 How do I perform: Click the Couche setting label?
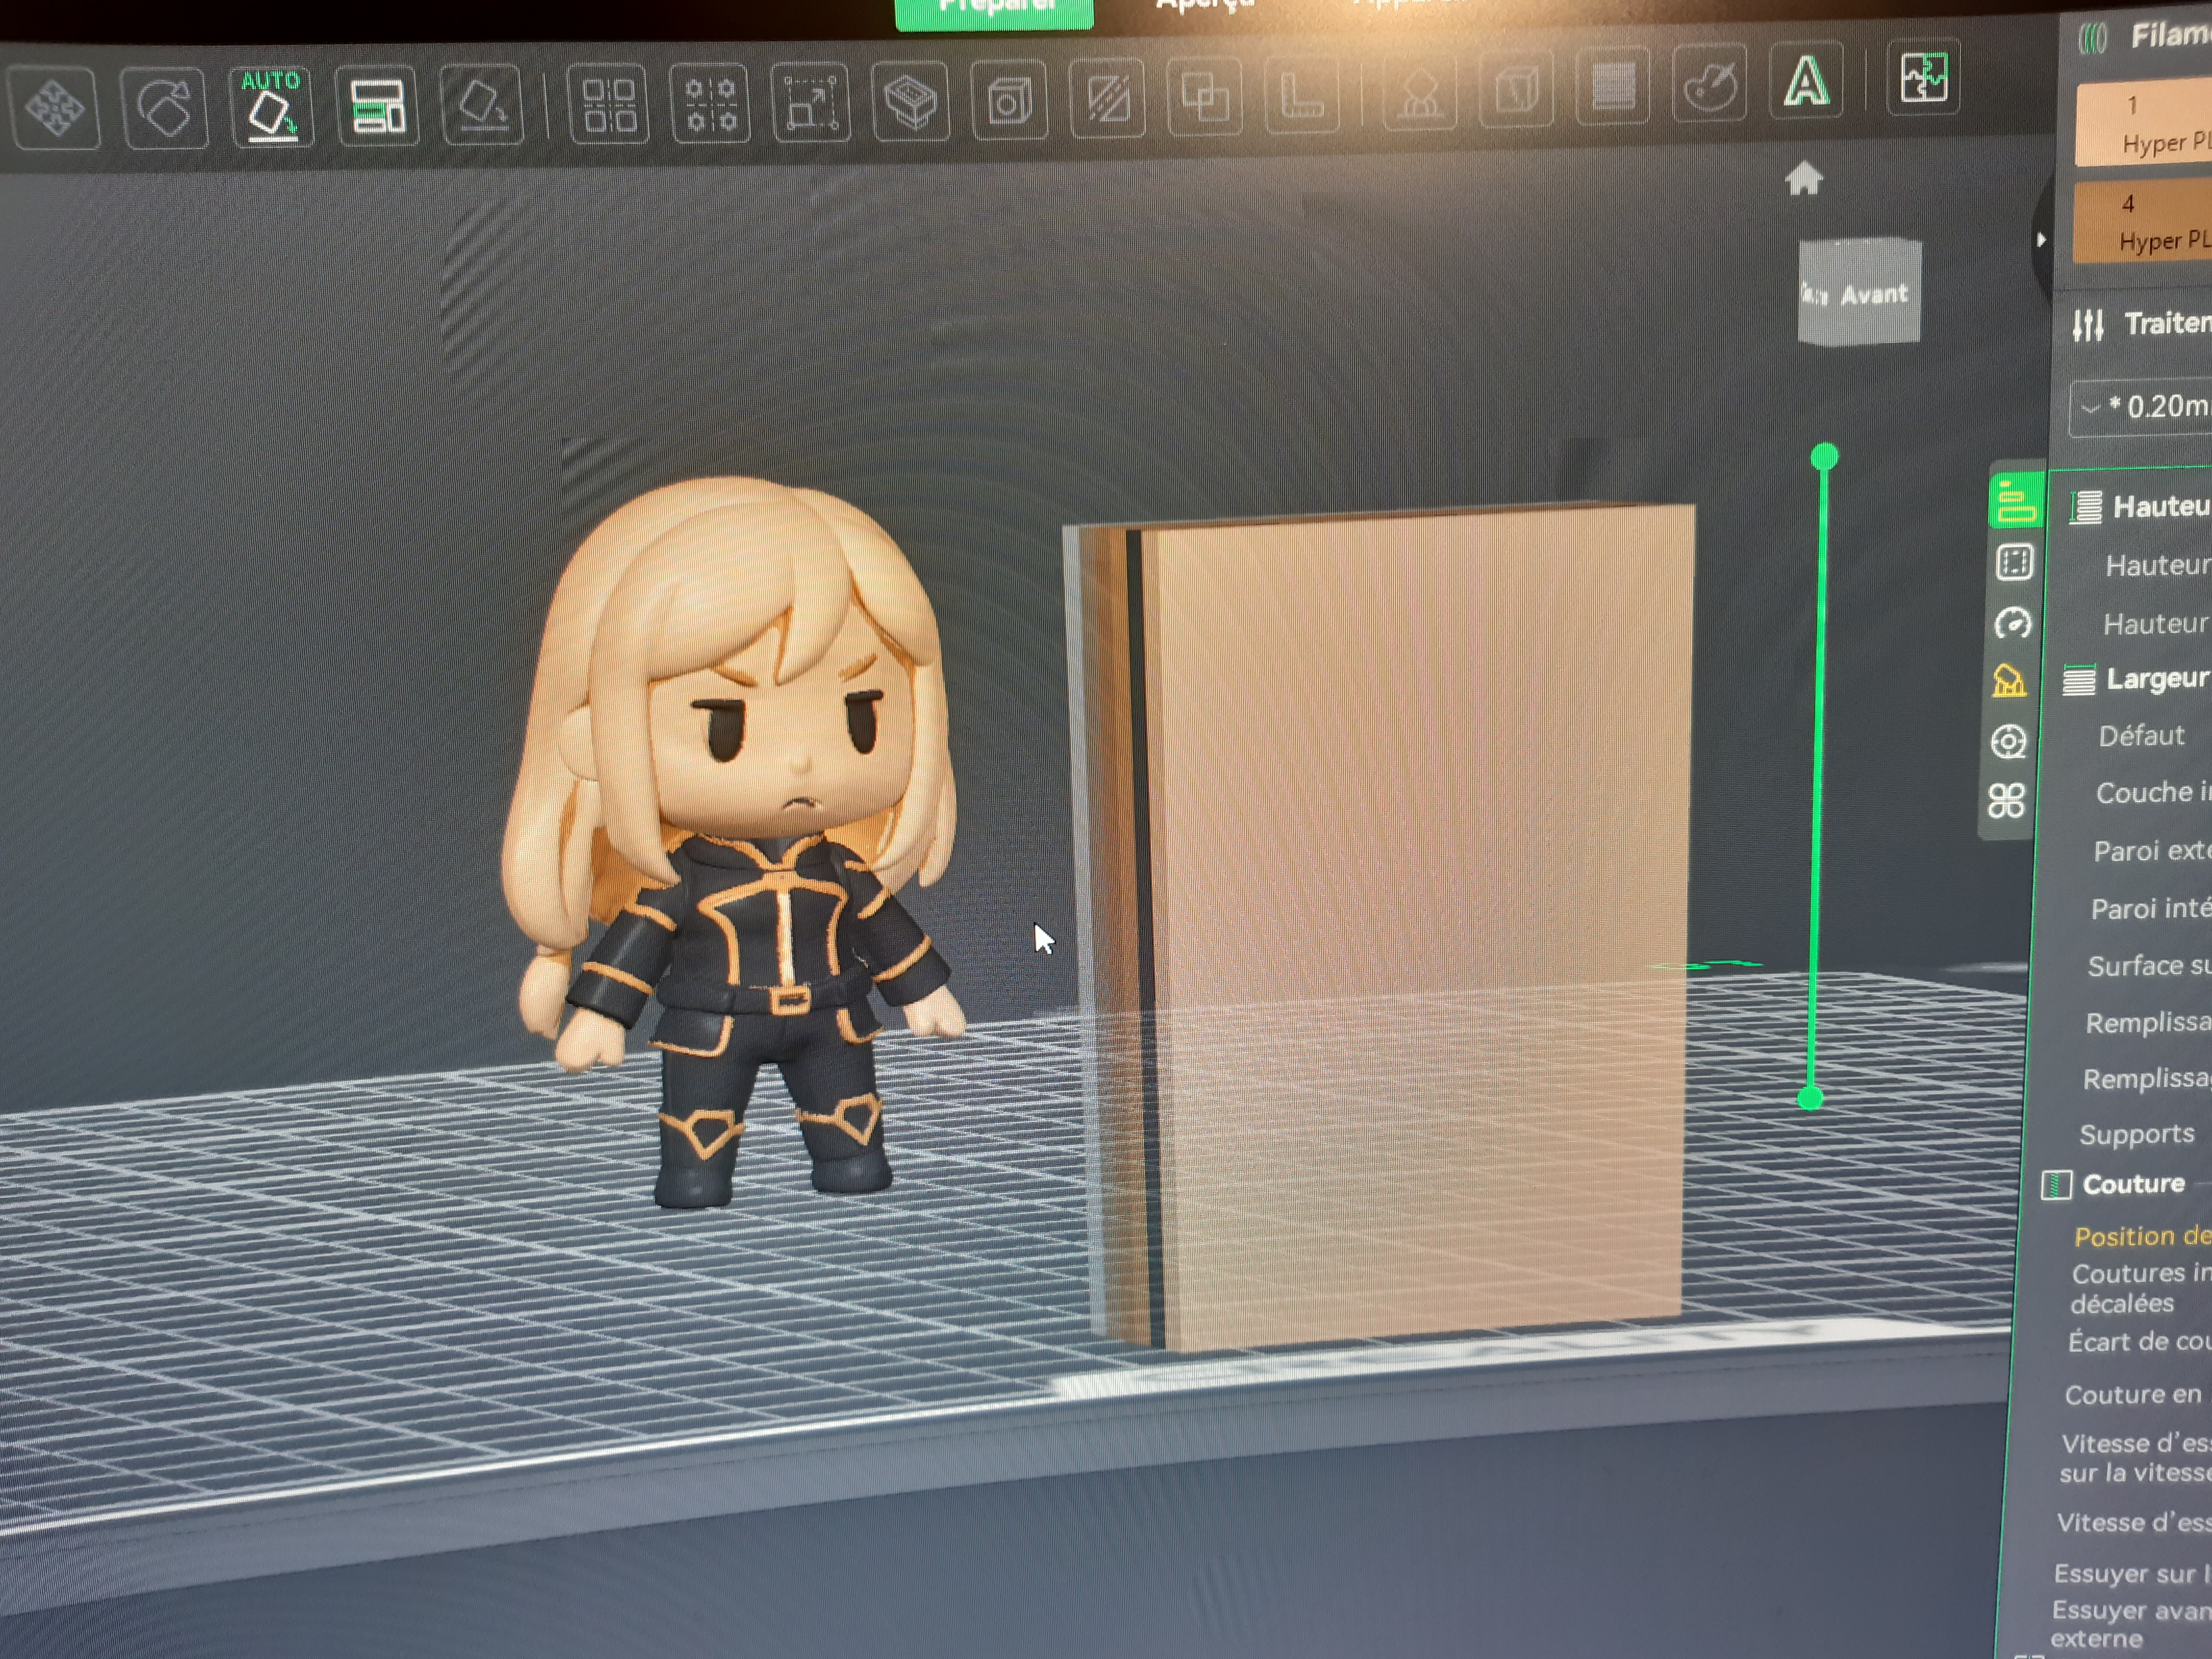[2153, 793]
